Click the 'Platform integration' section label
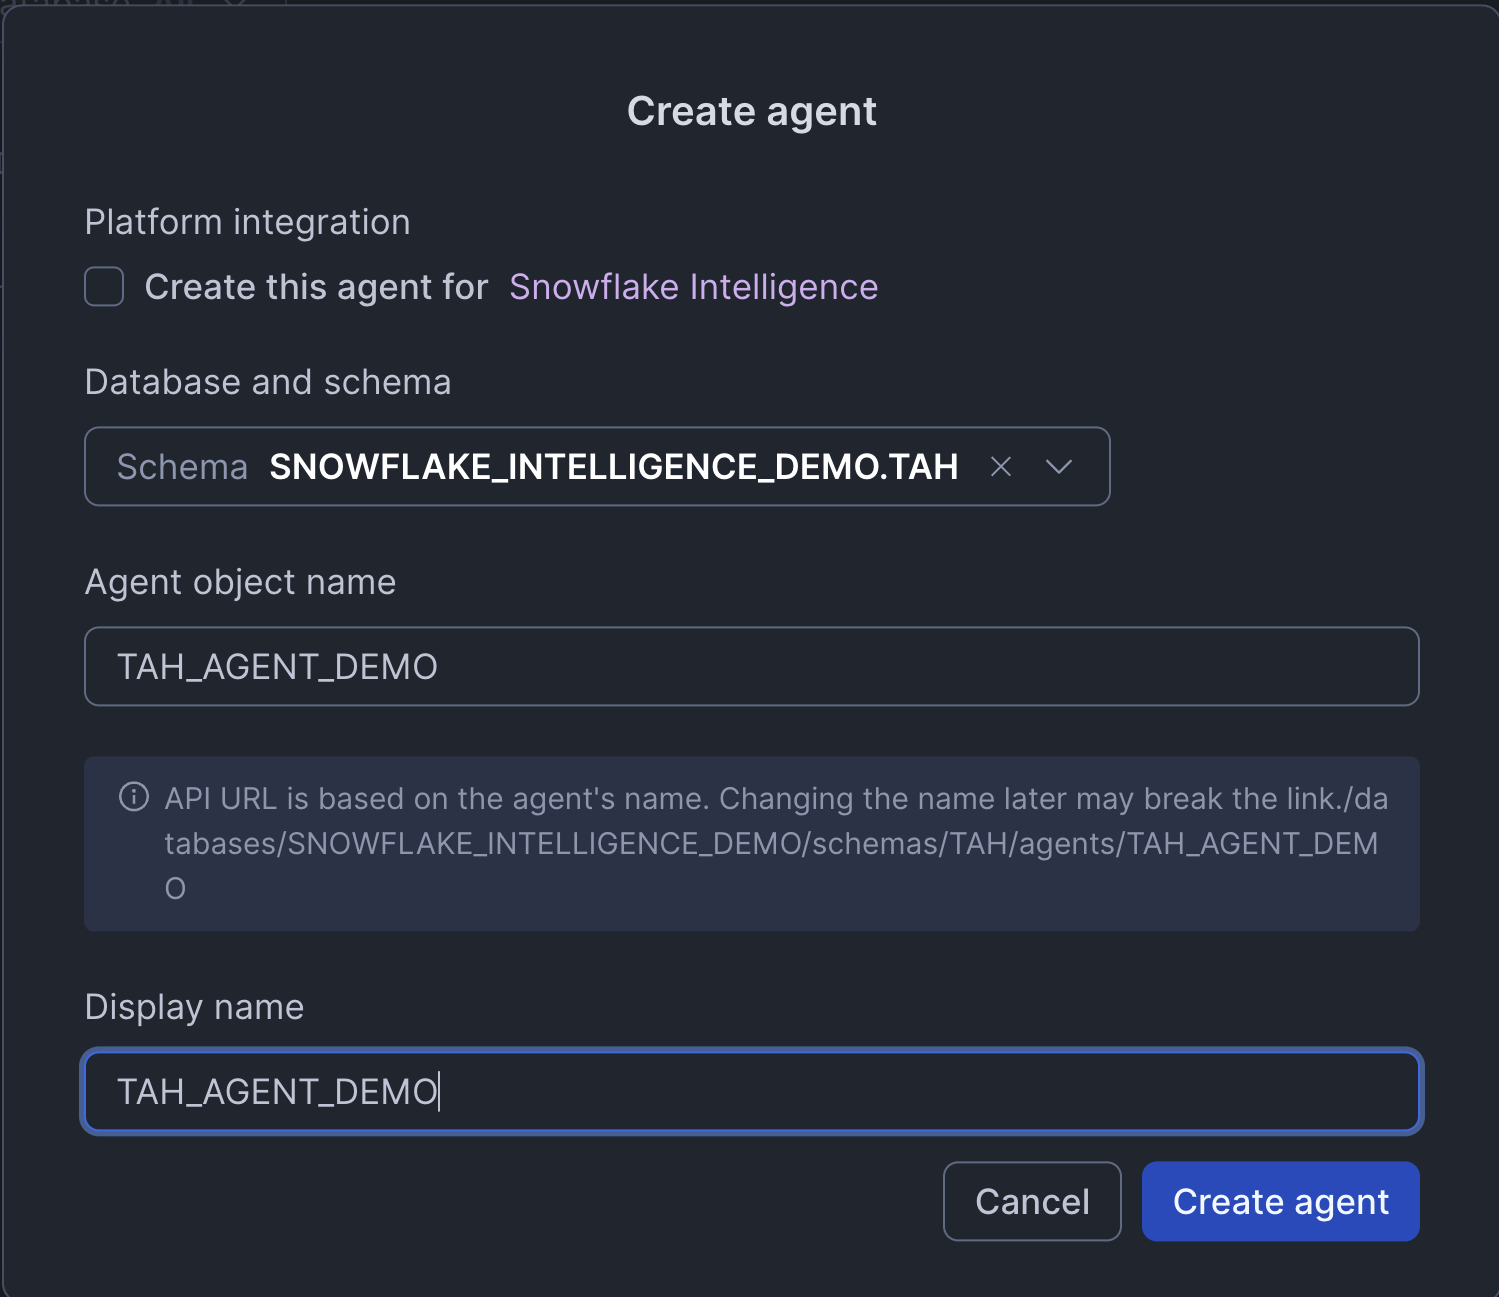 coord(247,222)
